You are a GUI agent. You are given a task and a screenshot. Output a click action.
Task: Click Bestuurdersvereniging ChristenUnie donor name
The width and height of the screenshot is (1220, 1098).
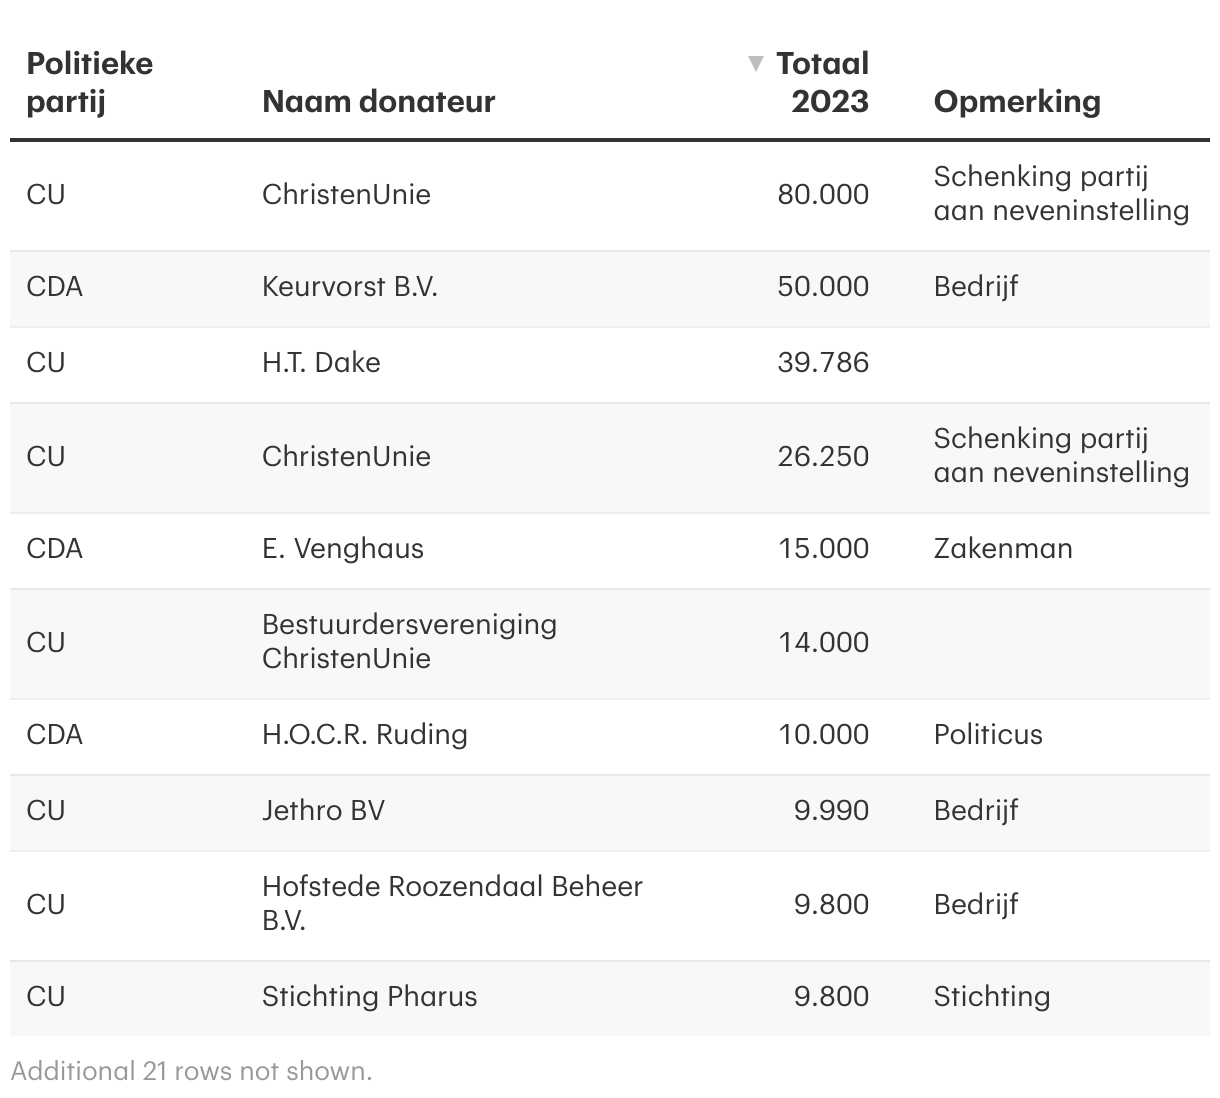pos(409,641)
